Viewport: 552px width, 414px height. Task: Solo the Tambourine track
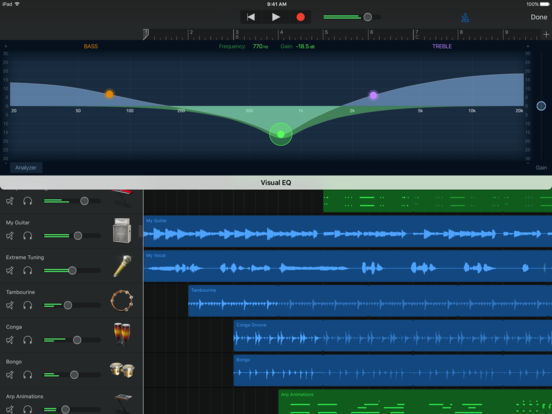click(x=27, y=305)
